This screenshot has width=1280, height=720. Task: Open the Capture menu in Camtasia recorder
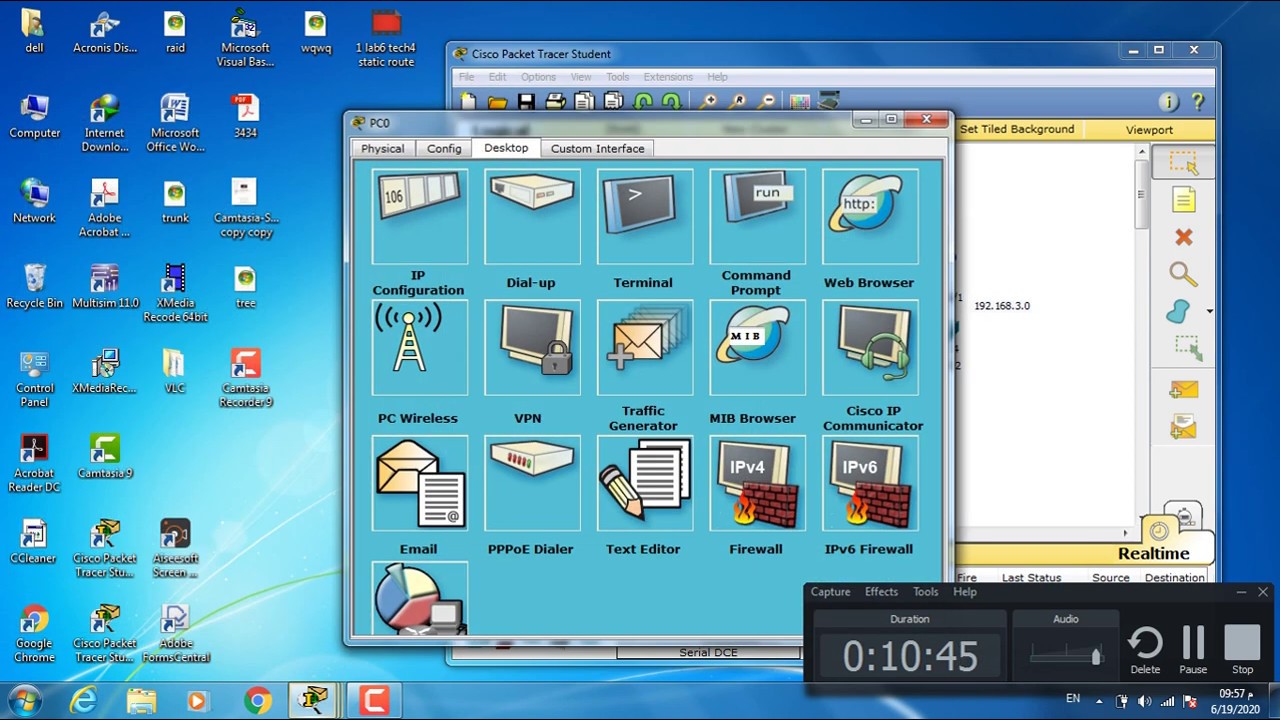tap(830, 592)
